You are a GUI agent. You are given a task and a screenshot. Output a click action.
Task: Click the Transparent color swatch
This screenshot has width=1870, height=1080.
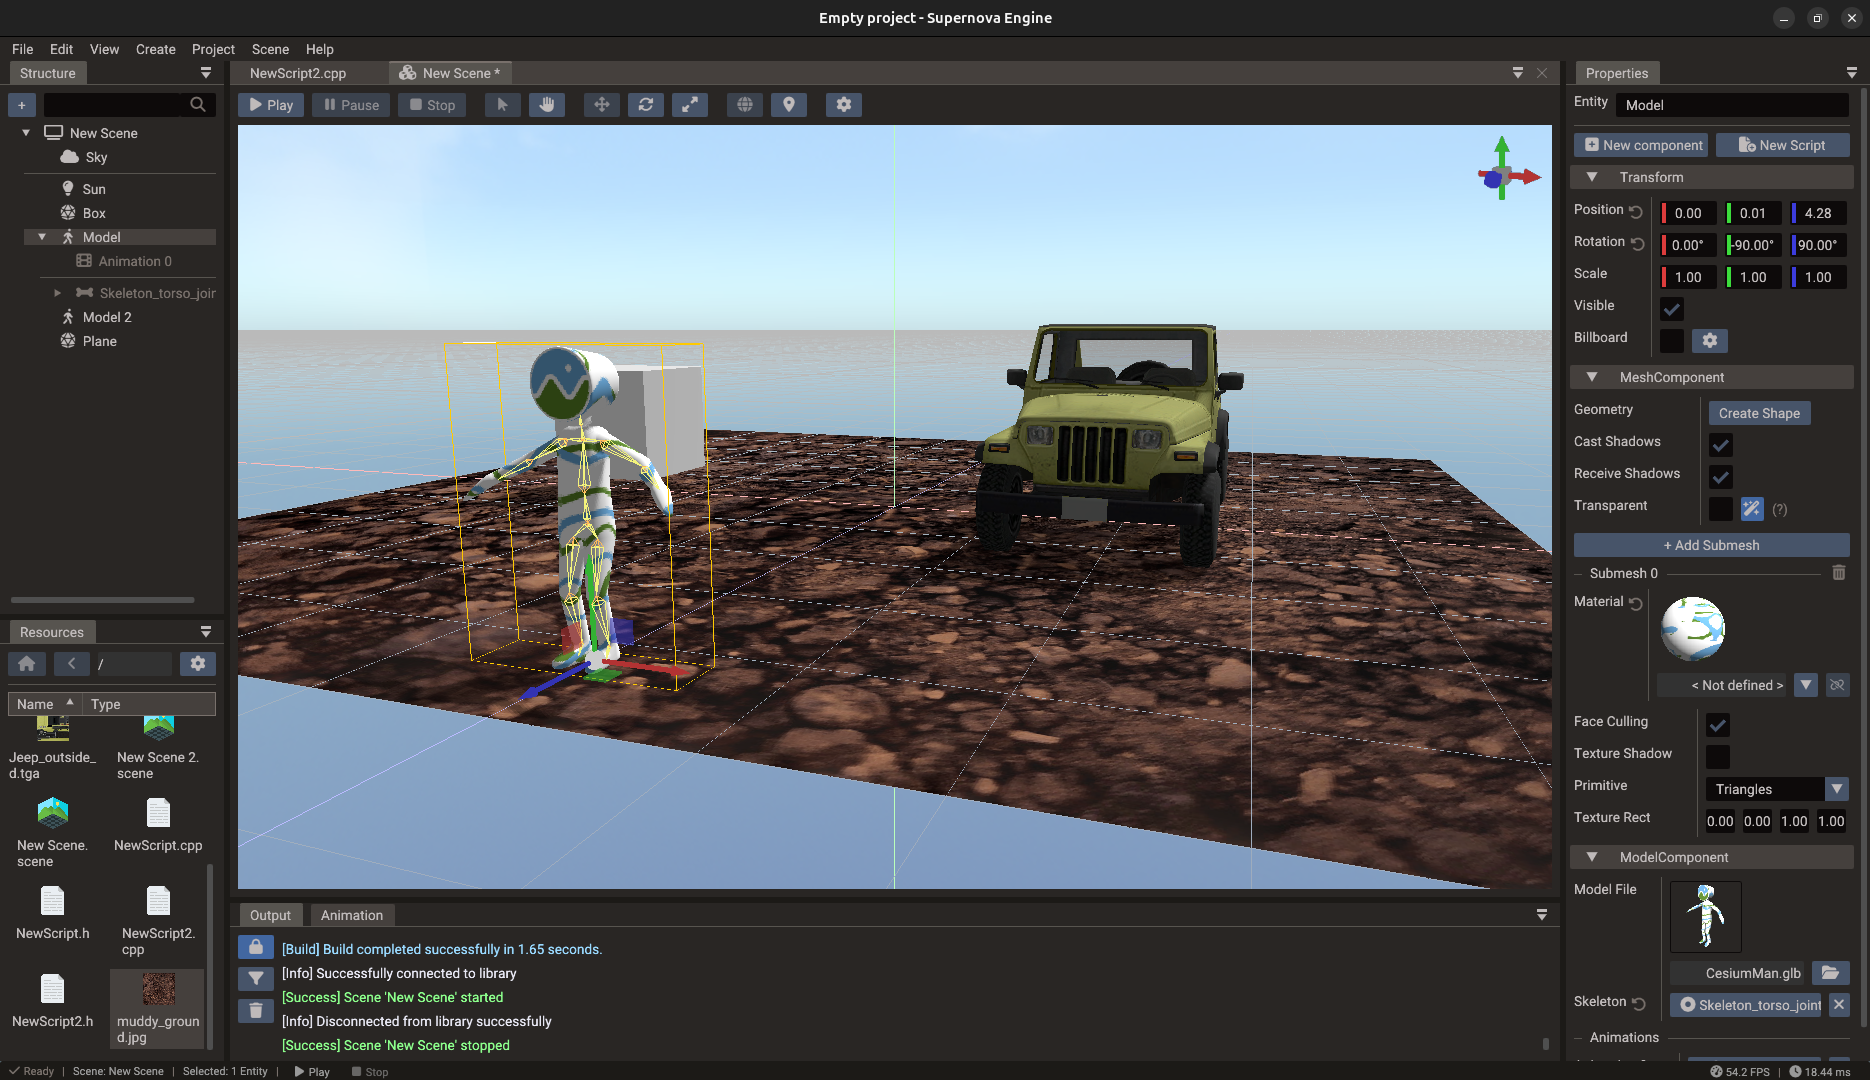coord(1720,509)
